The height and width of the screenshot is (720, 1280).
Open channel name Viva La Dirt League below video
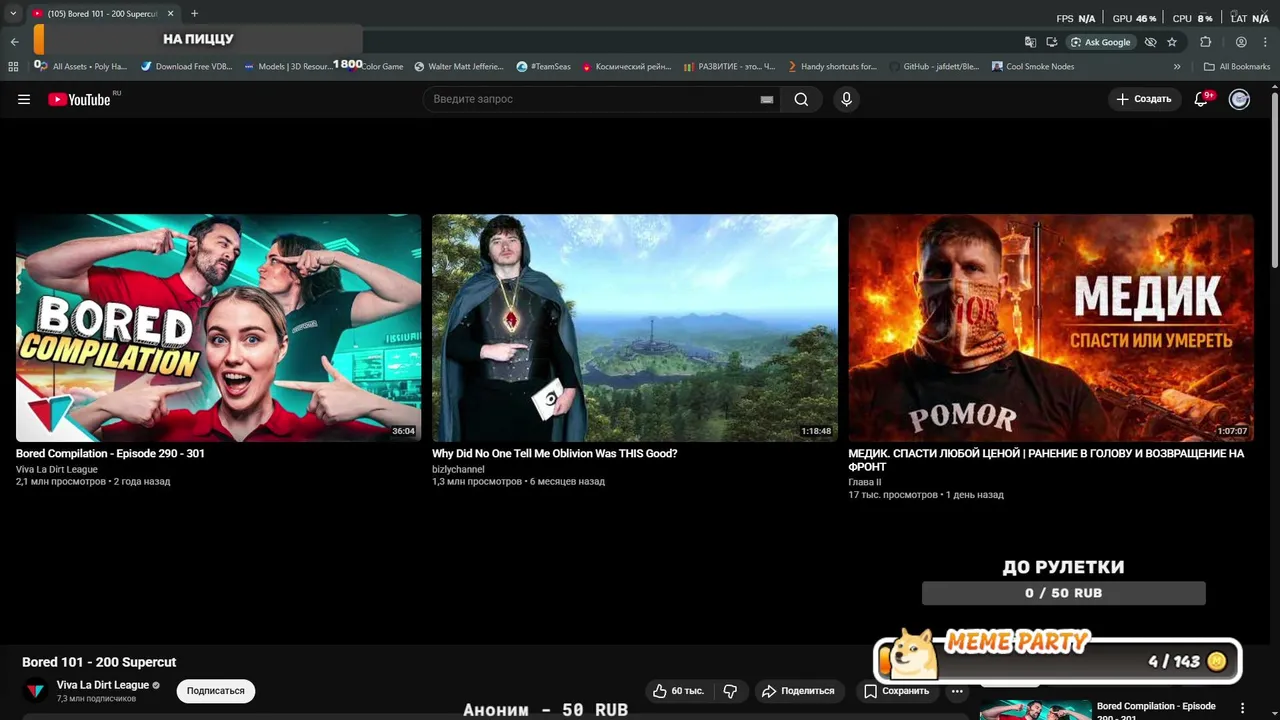103,685
